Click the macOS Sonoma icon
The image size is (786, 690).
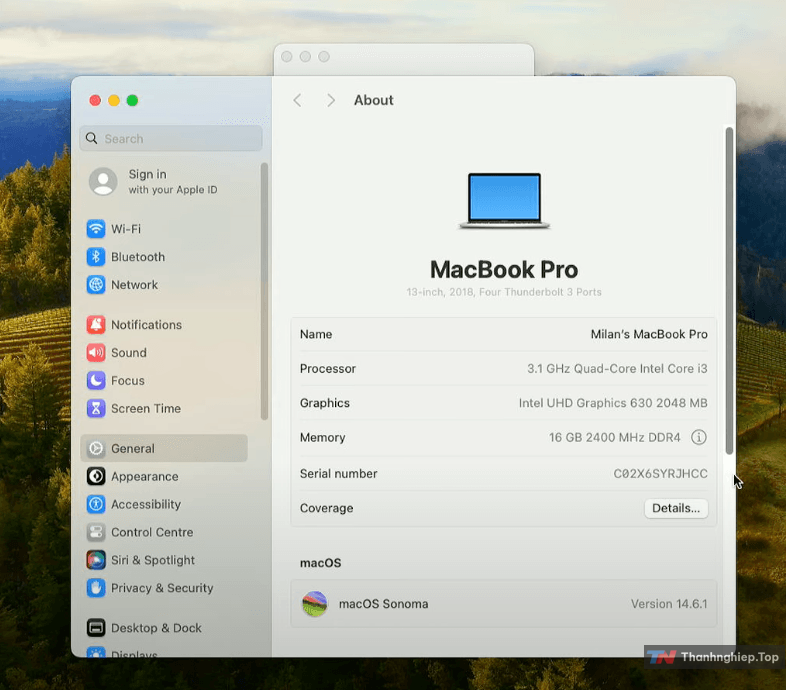(315, 604)
